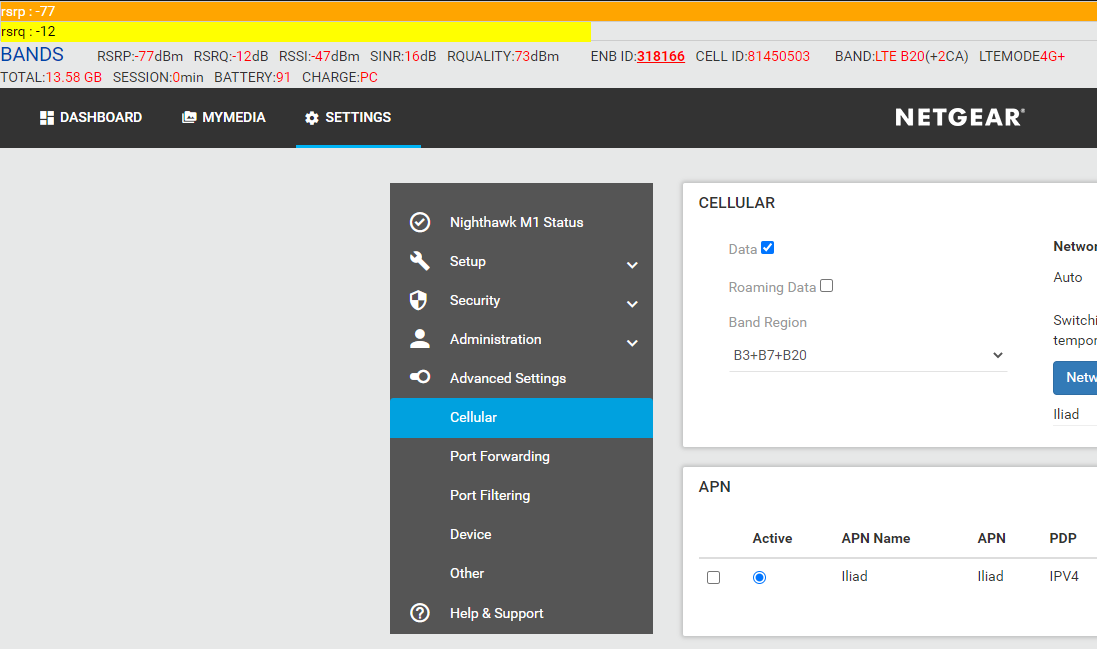
Task: Click the CHARGE PC value
Action: click(369, 78)
